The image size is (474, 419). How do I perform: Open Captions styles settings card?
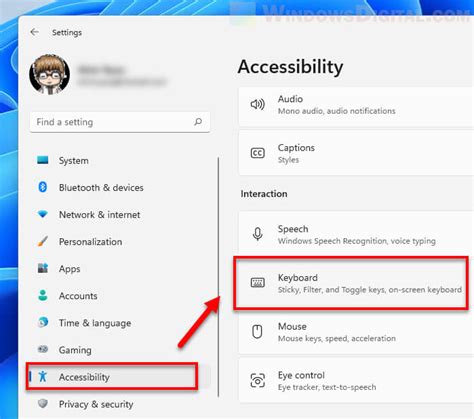click(356, 153)
